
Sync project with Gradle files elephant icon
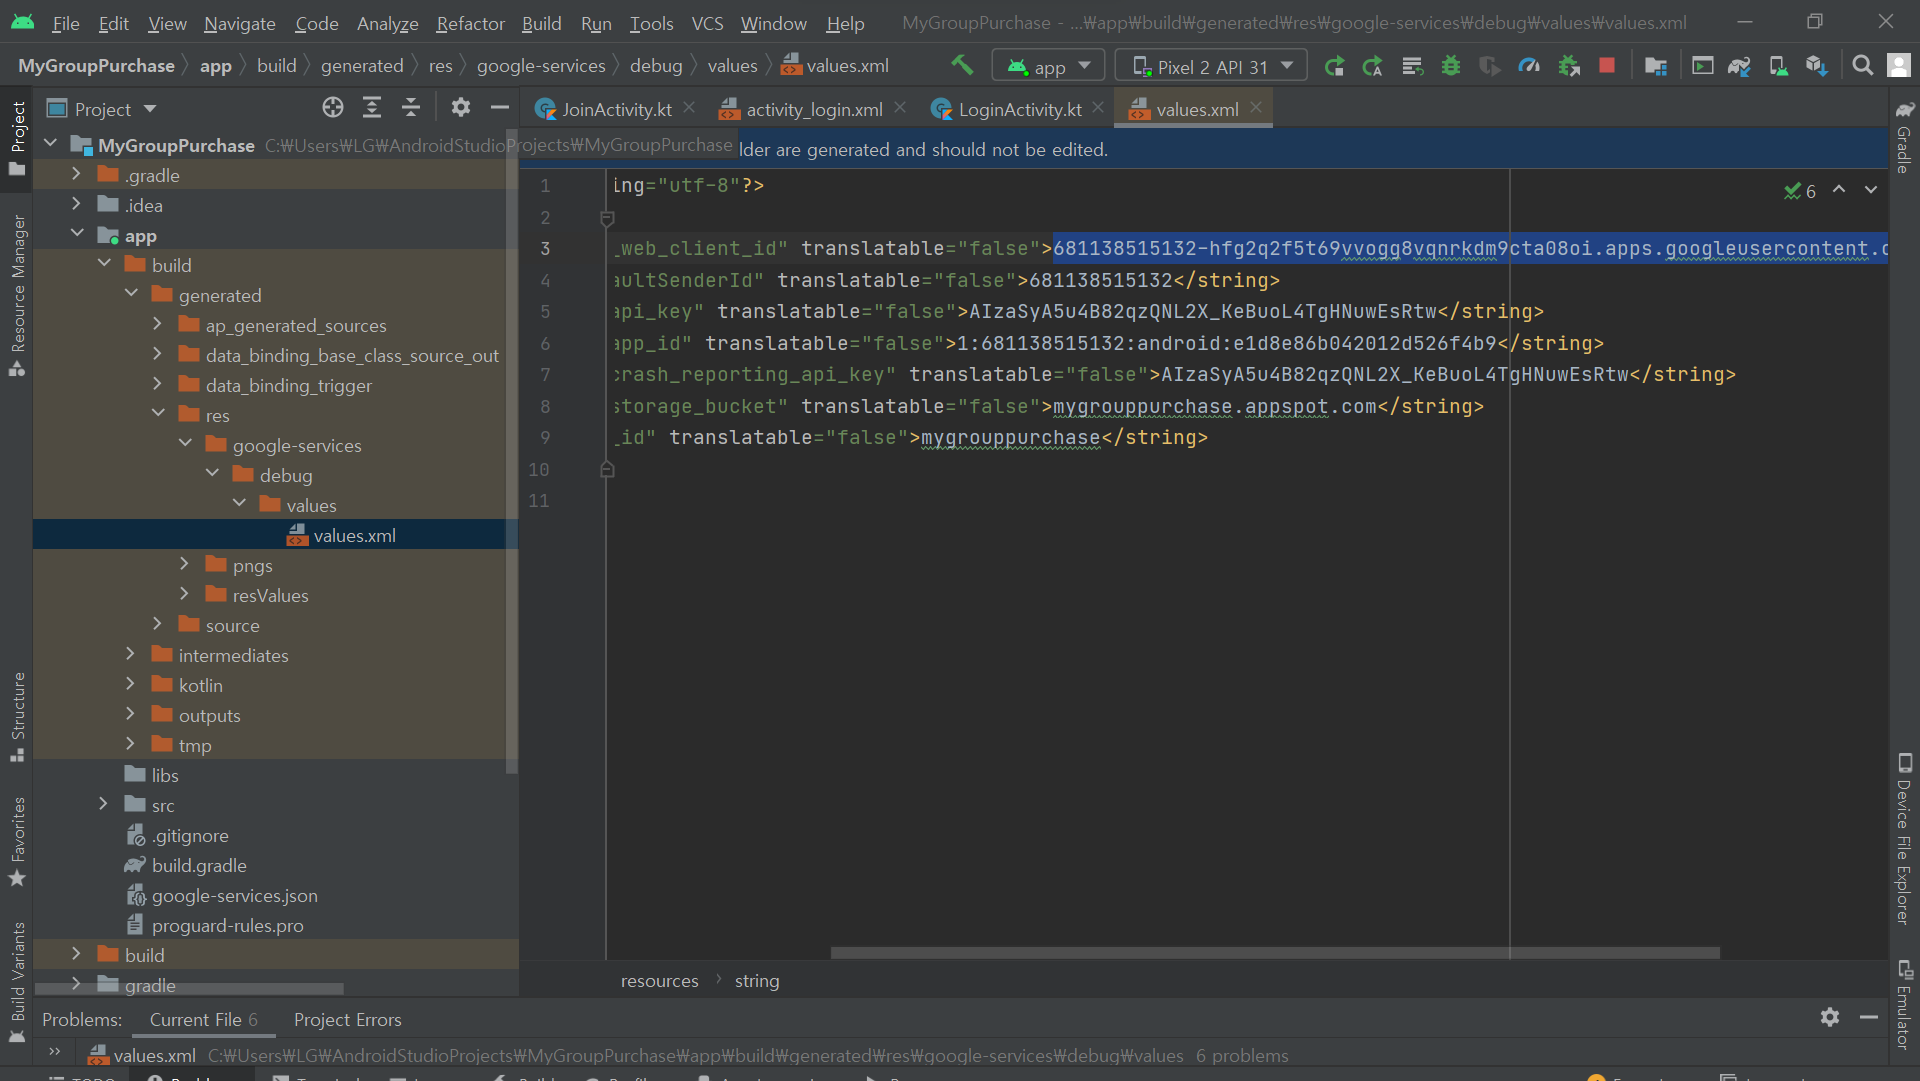1740,66
